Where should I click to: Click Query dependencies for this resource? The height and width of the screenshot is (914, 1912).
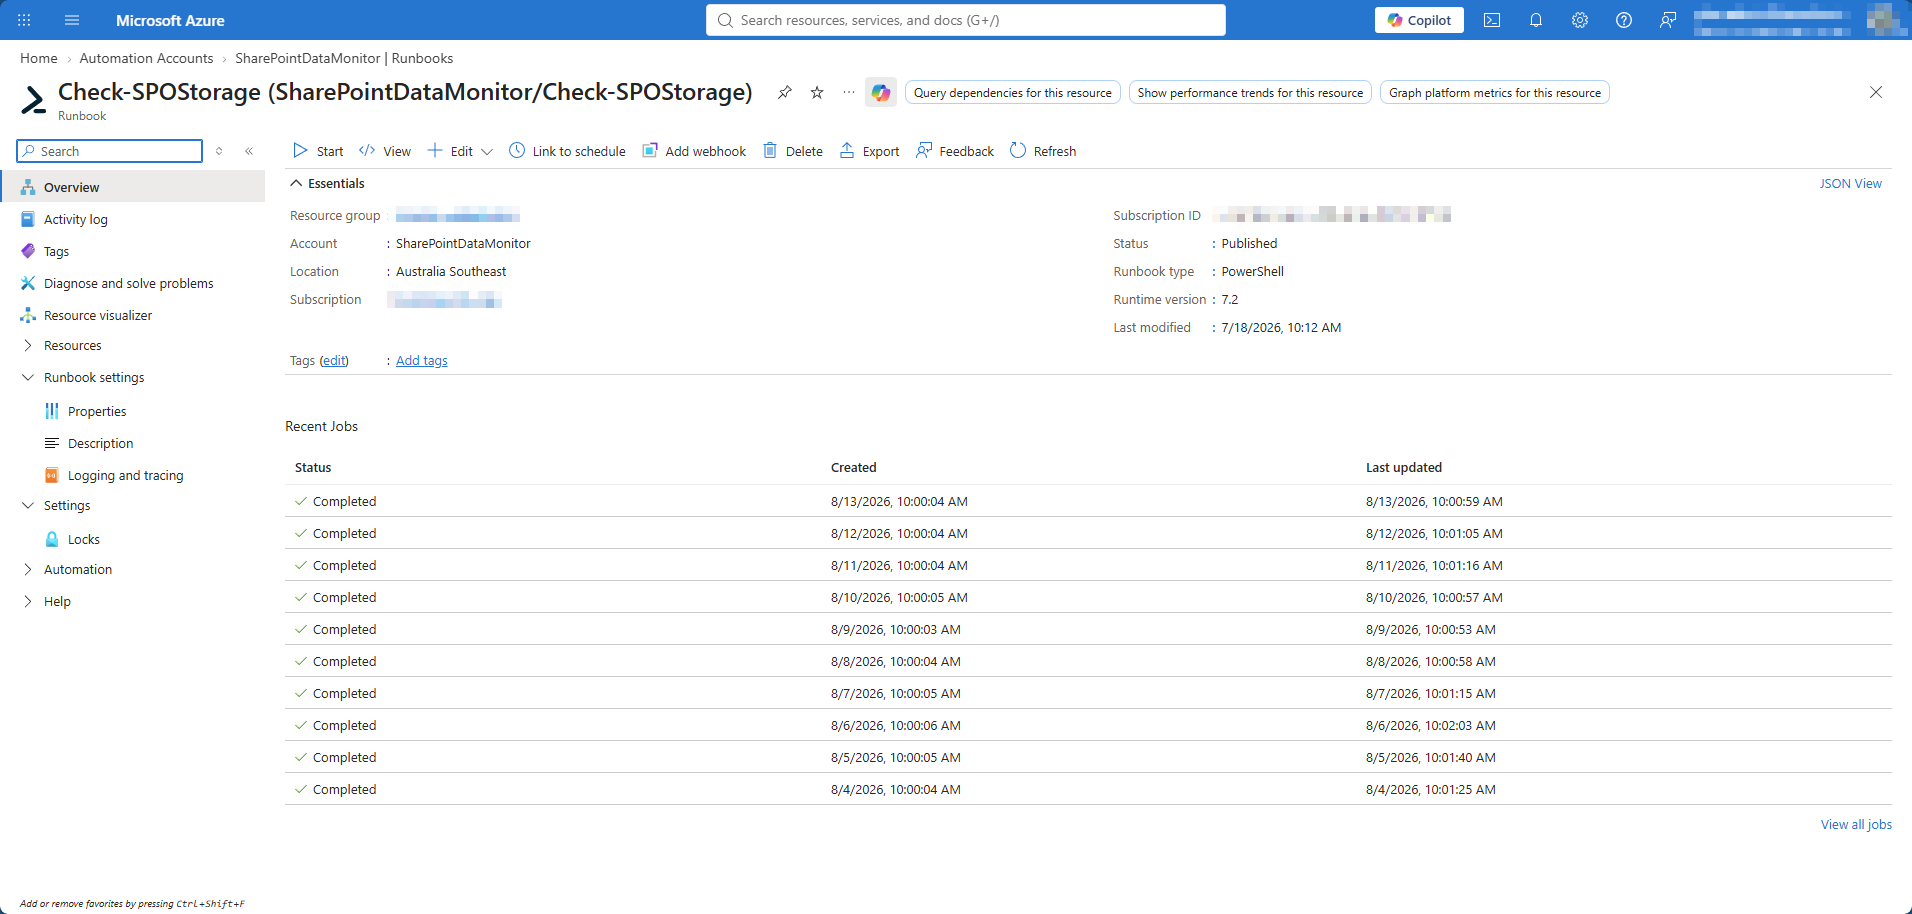pos(1013,93)
